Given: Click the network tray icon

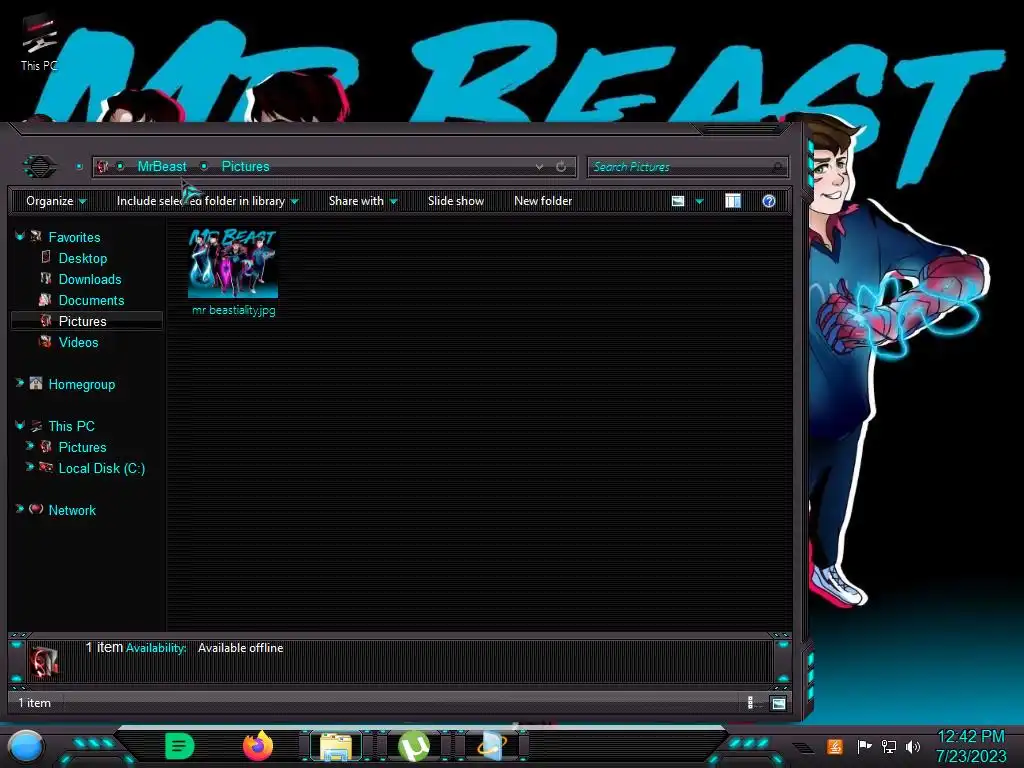Looking at the screenshot, I should coord(889,746).
